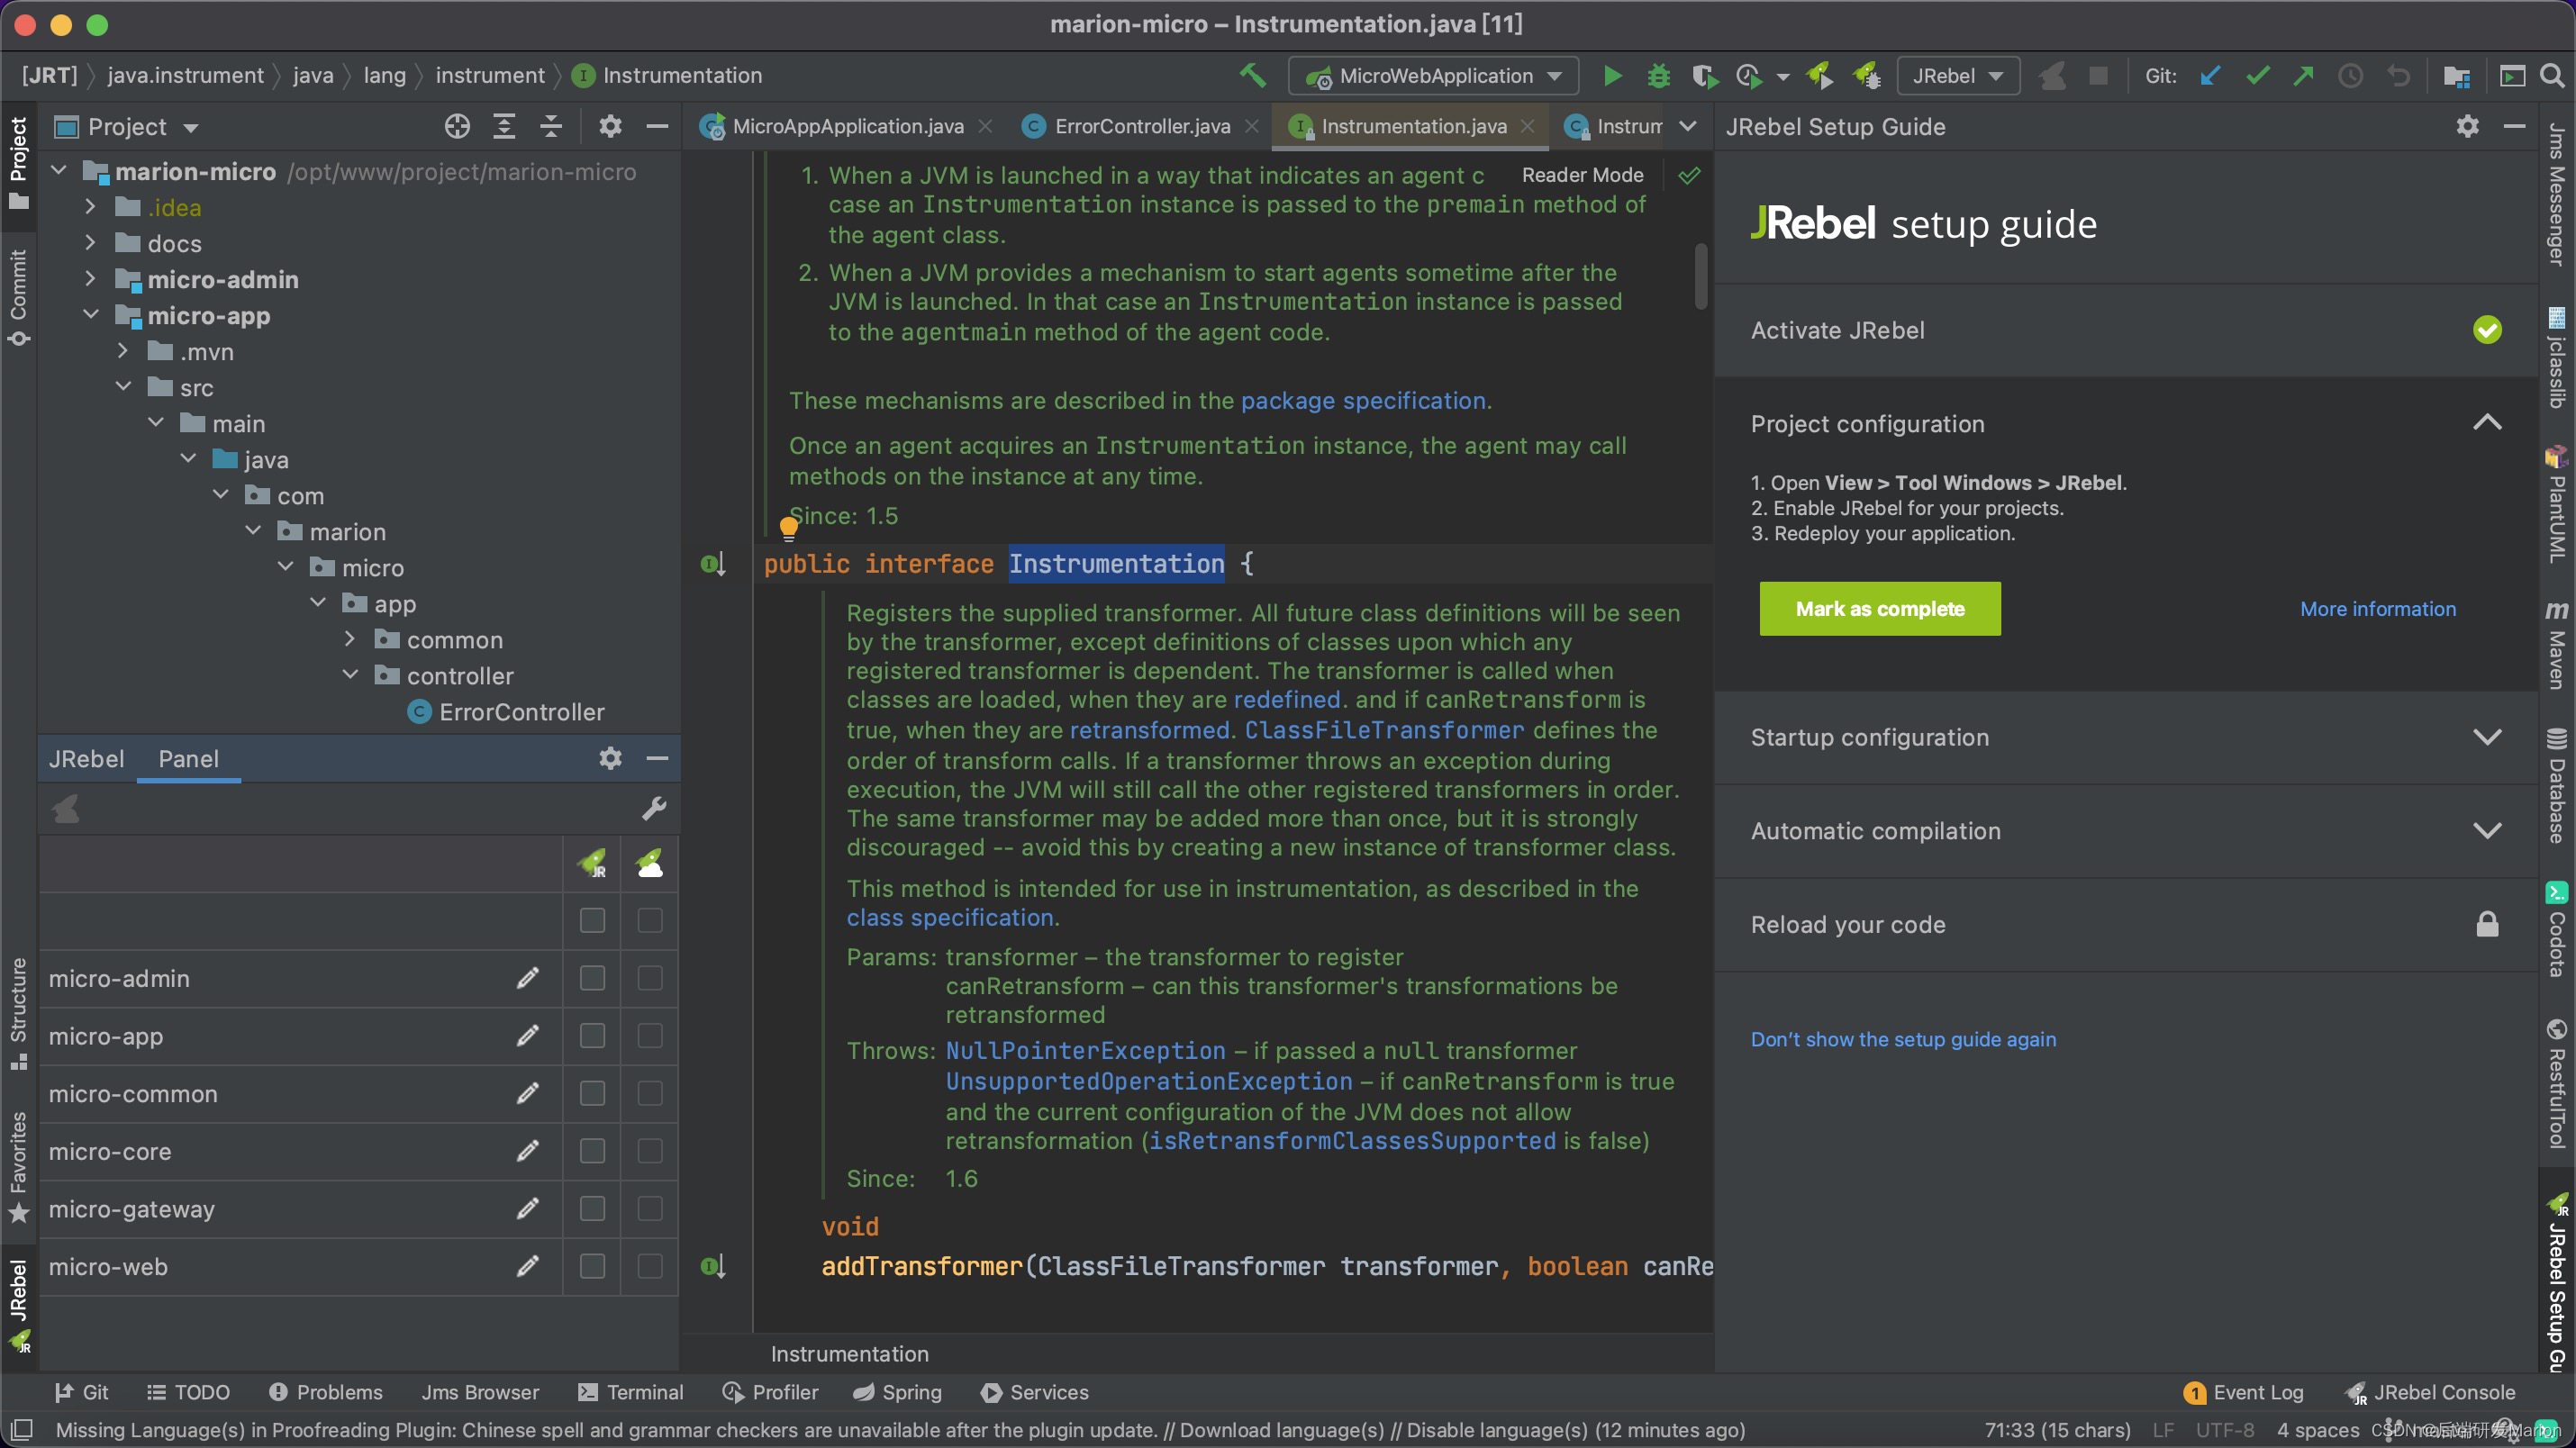2576x1448 pixels.
Task: Expand the micro-admin folder in tree
Action: [91, 279]
